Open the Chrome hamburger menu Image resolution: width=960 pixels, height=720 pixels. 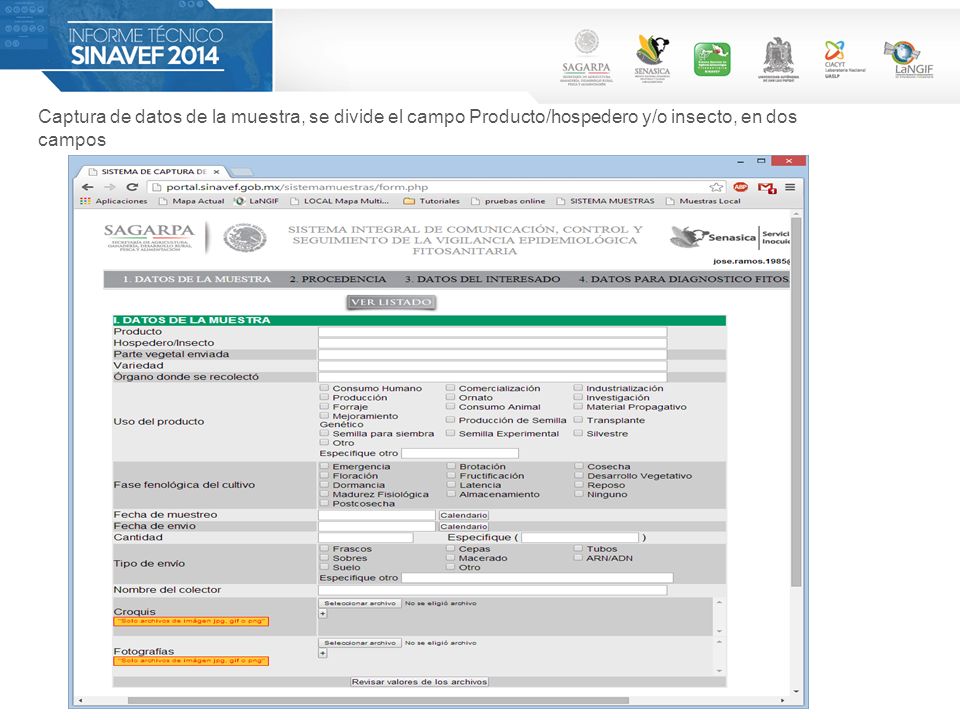point(790,187)
